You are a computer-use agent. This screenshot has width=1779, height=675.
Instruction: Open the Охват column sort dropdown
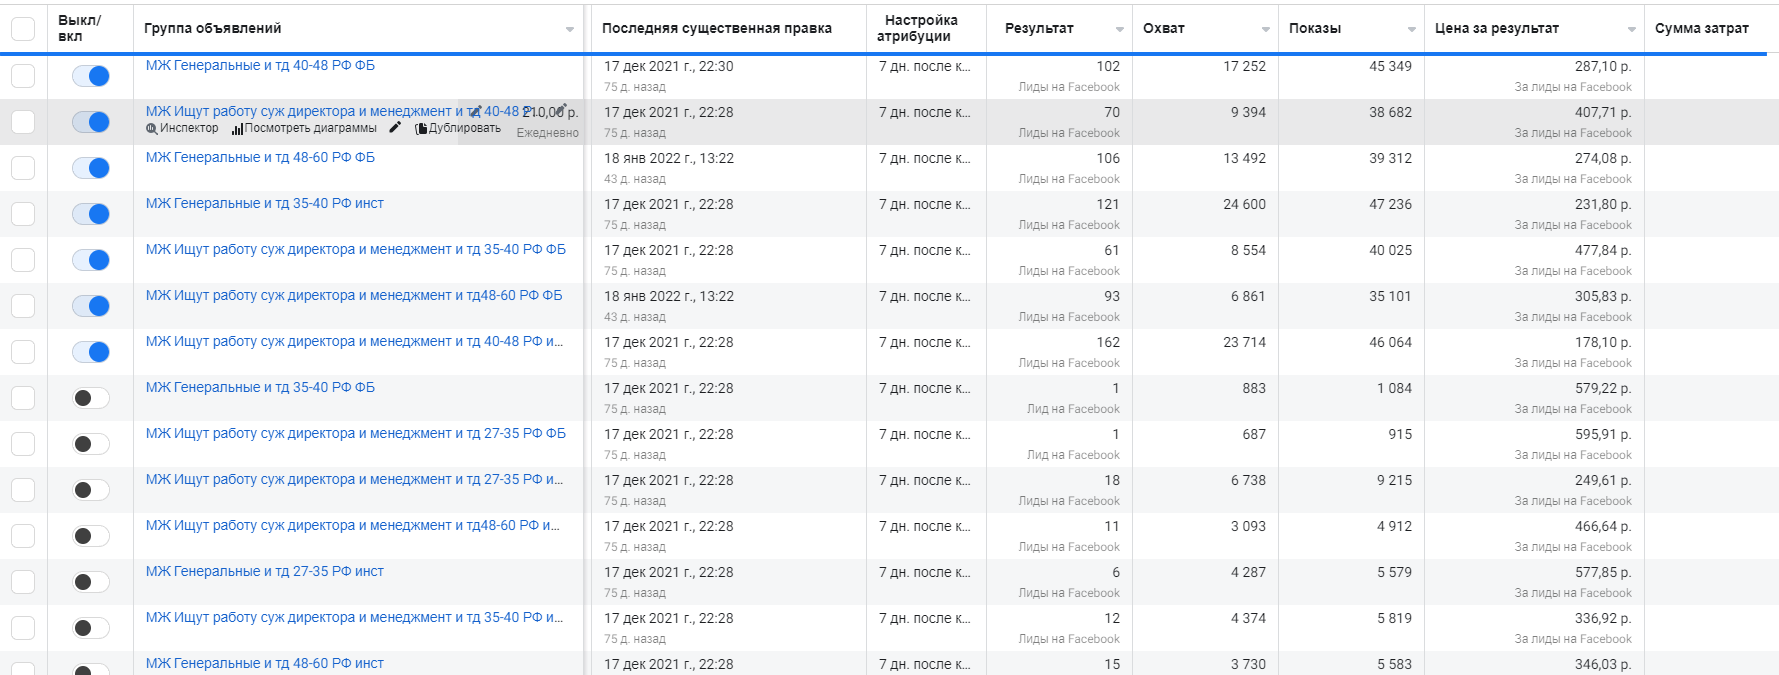pyautogui.click(x=1266, y=30)
